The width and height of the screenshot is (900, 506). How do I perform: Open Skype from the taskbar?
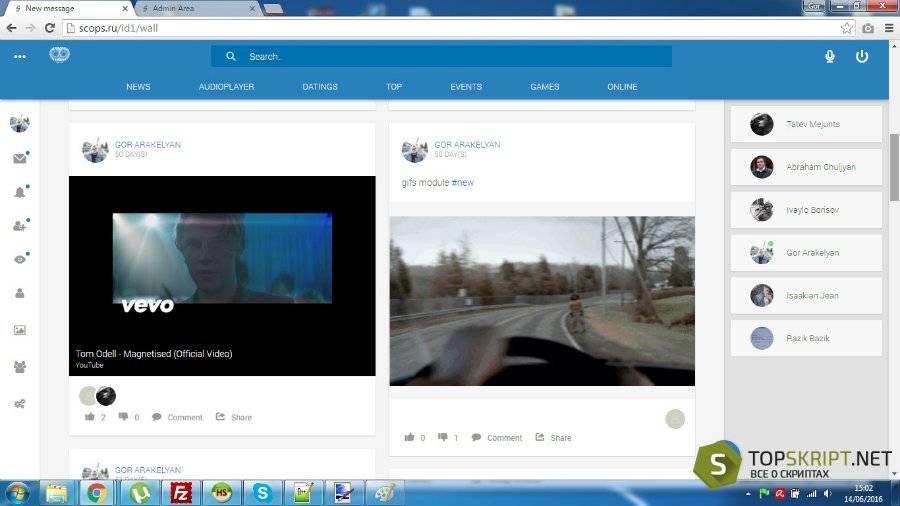262,493
